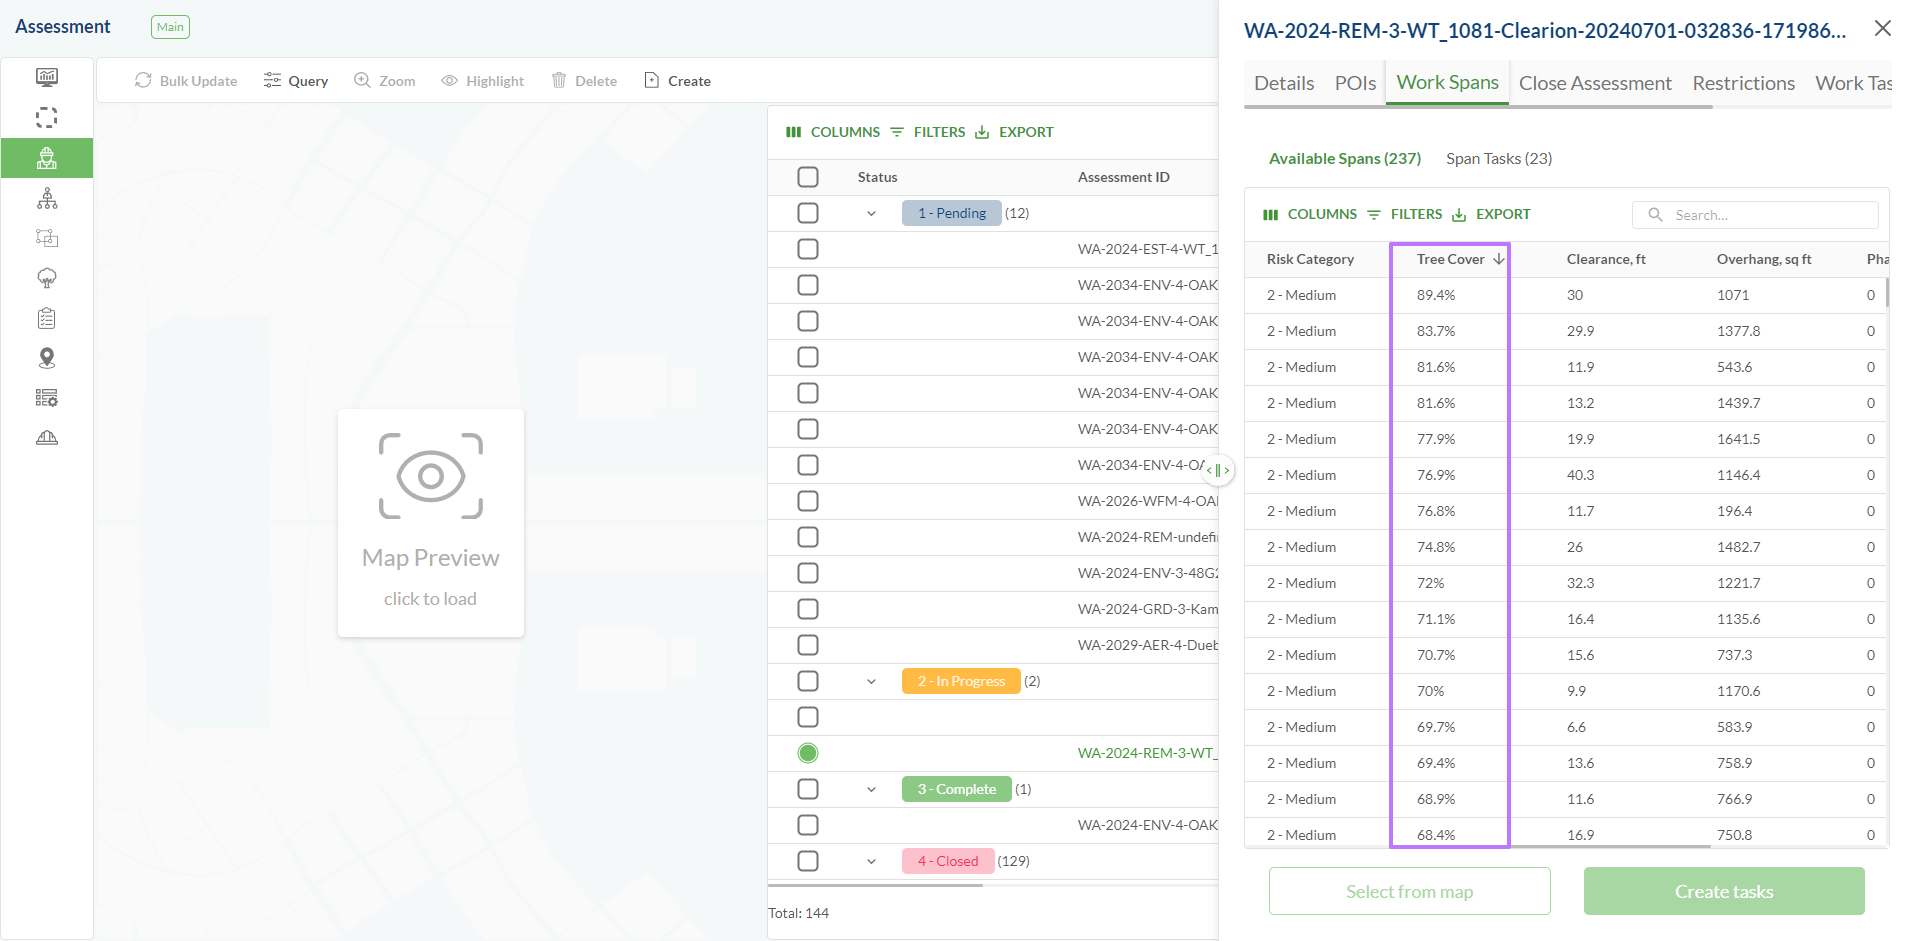This screenshot has width=1915, height=941.
Task: Click the Create tasks button
Action: click(x=1724, y=891)
